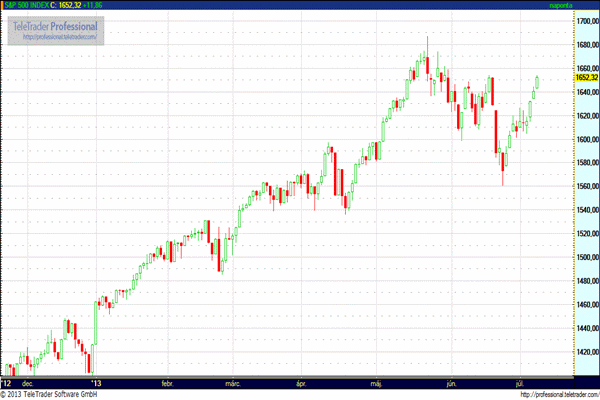
Task: Click the 1420,00 price axis label
Action: click(586, 353)
